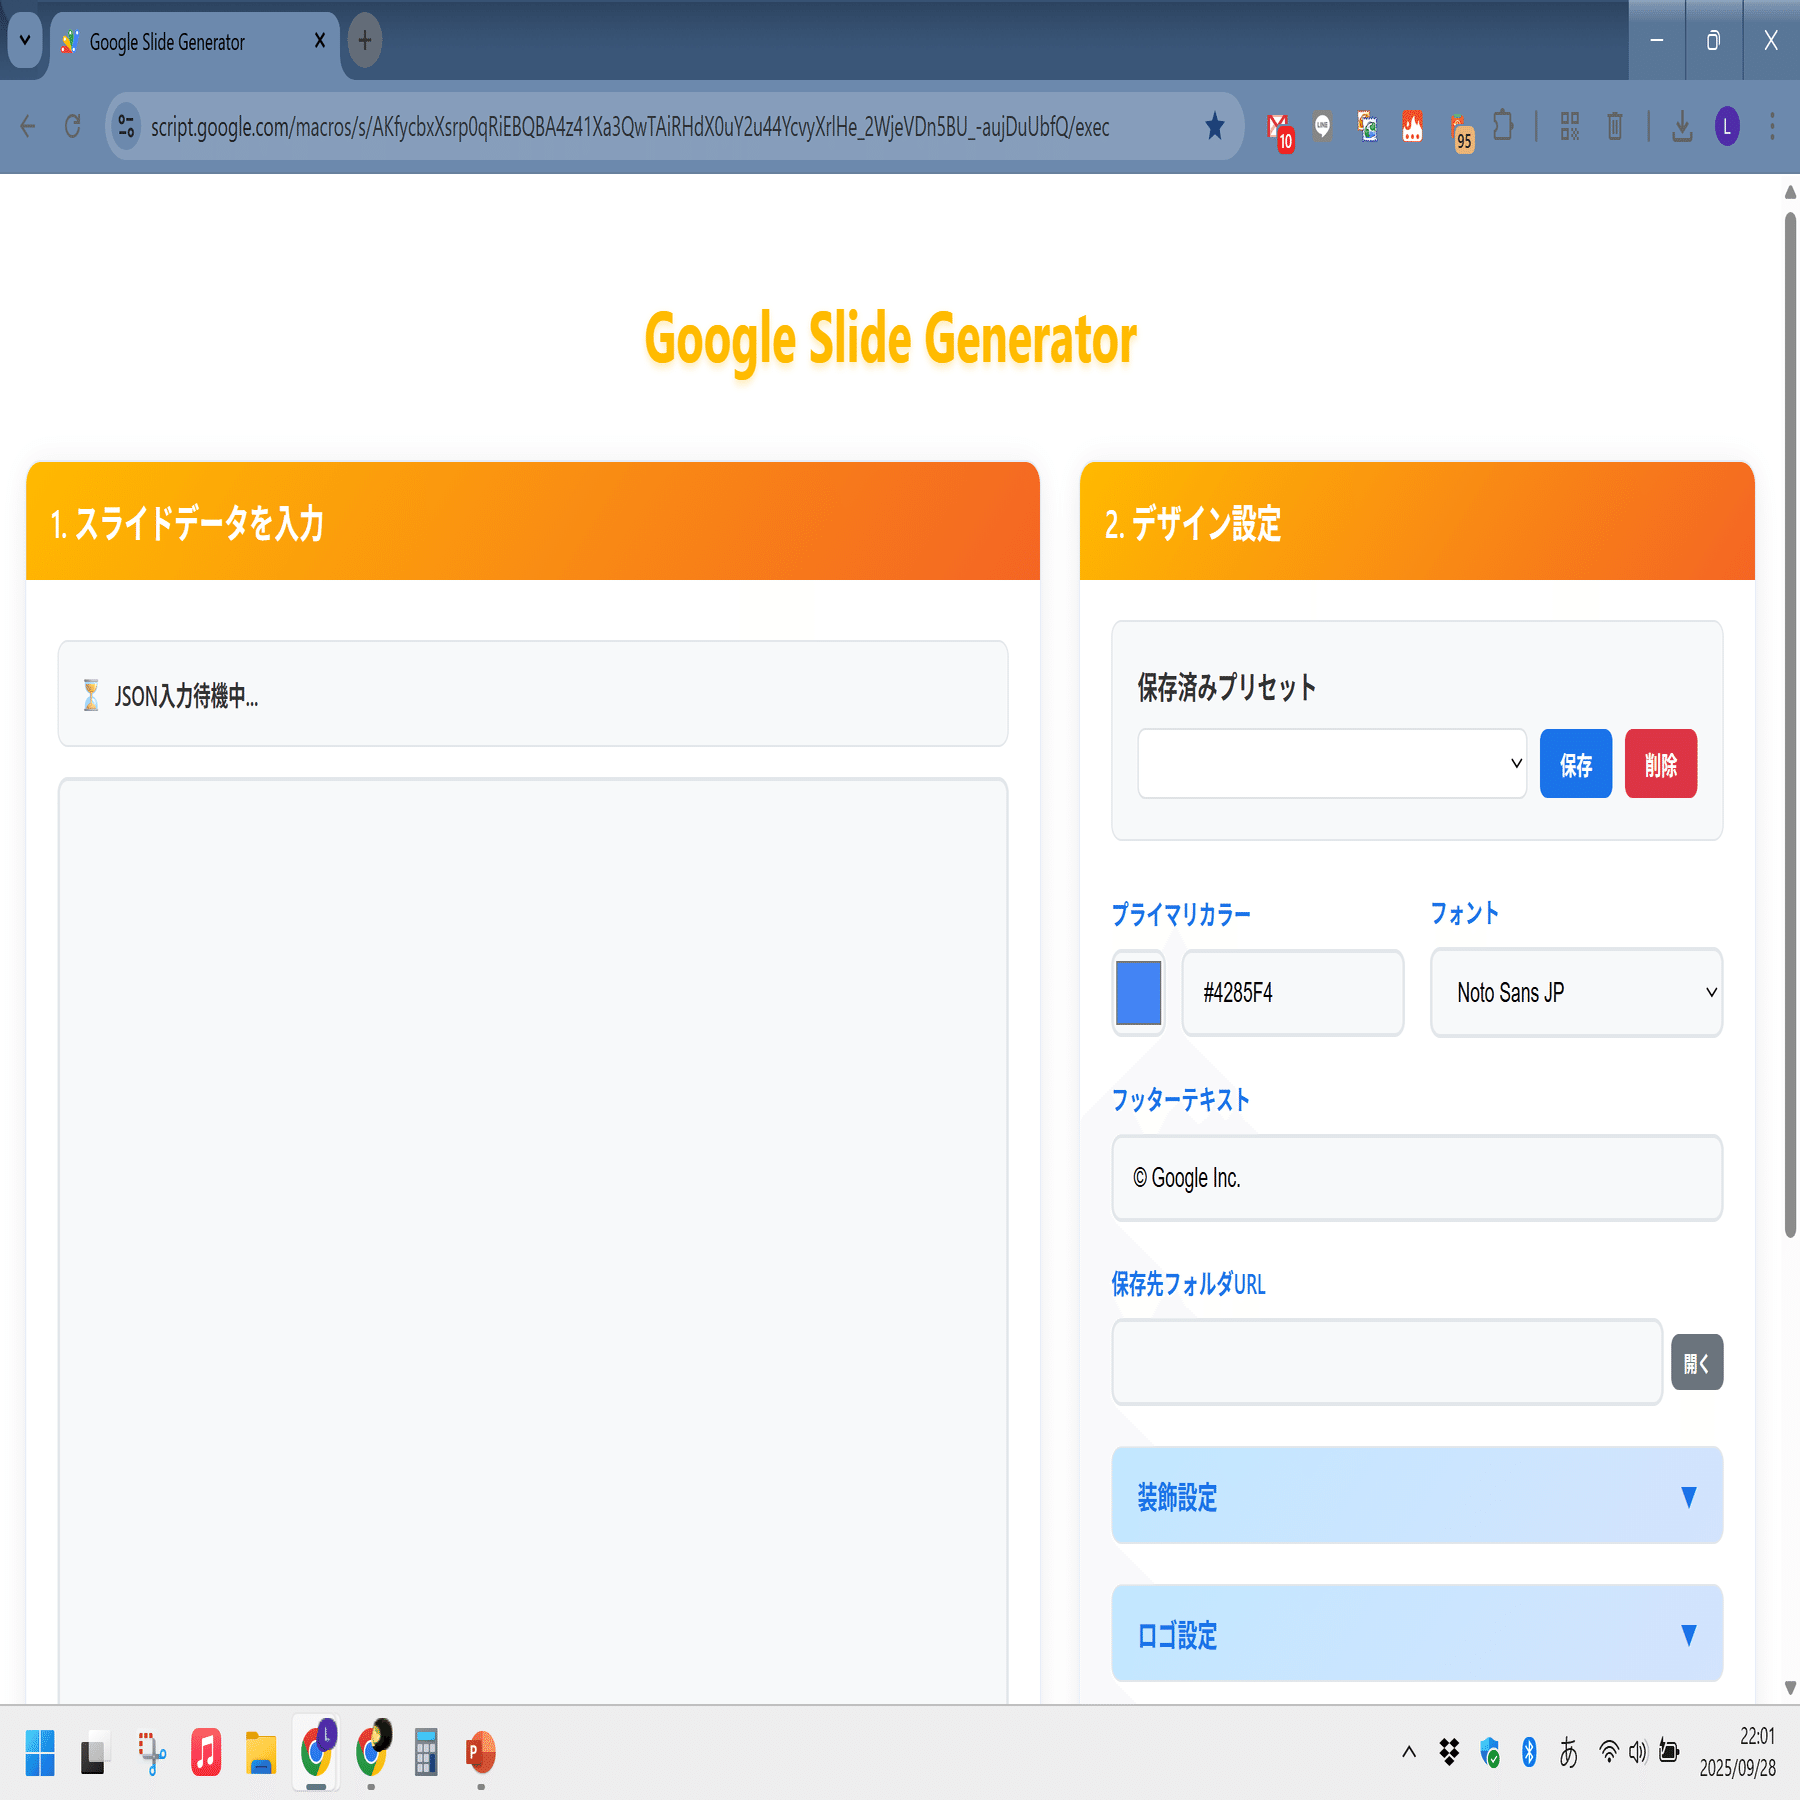Screen dimensions: 1800x1800
Task: Open the Windows Start menu
Action: point(40,1752)
